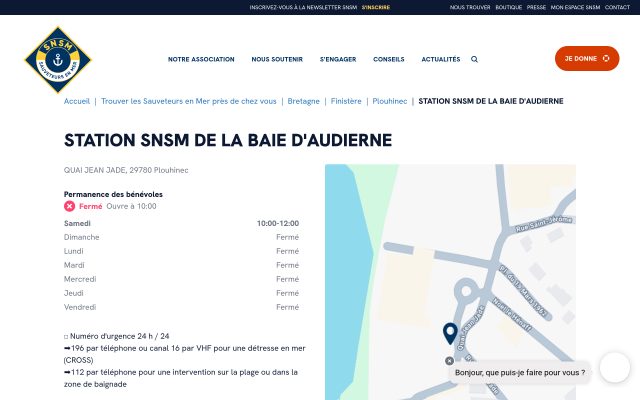Click Vendredi row label
The width and height of the screenshot is (640, 400).
click(80, 307)
